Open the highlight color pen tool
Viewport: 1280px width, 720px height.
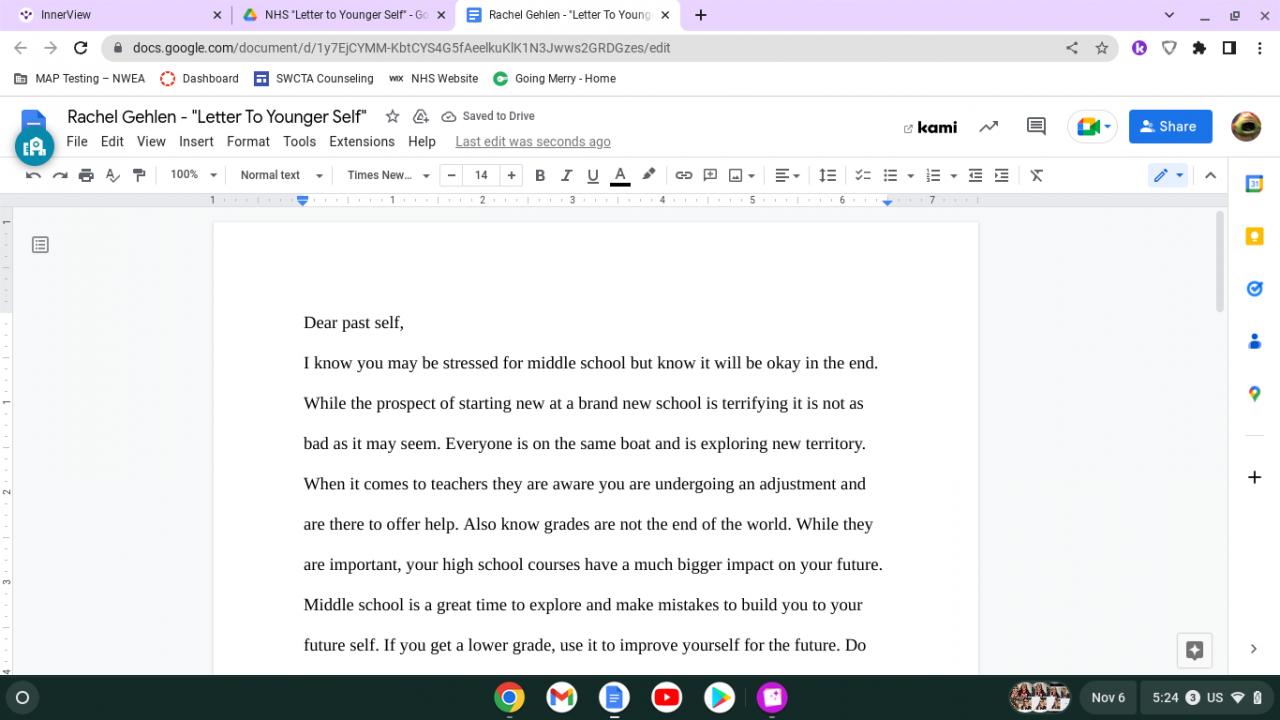point(649,175)
